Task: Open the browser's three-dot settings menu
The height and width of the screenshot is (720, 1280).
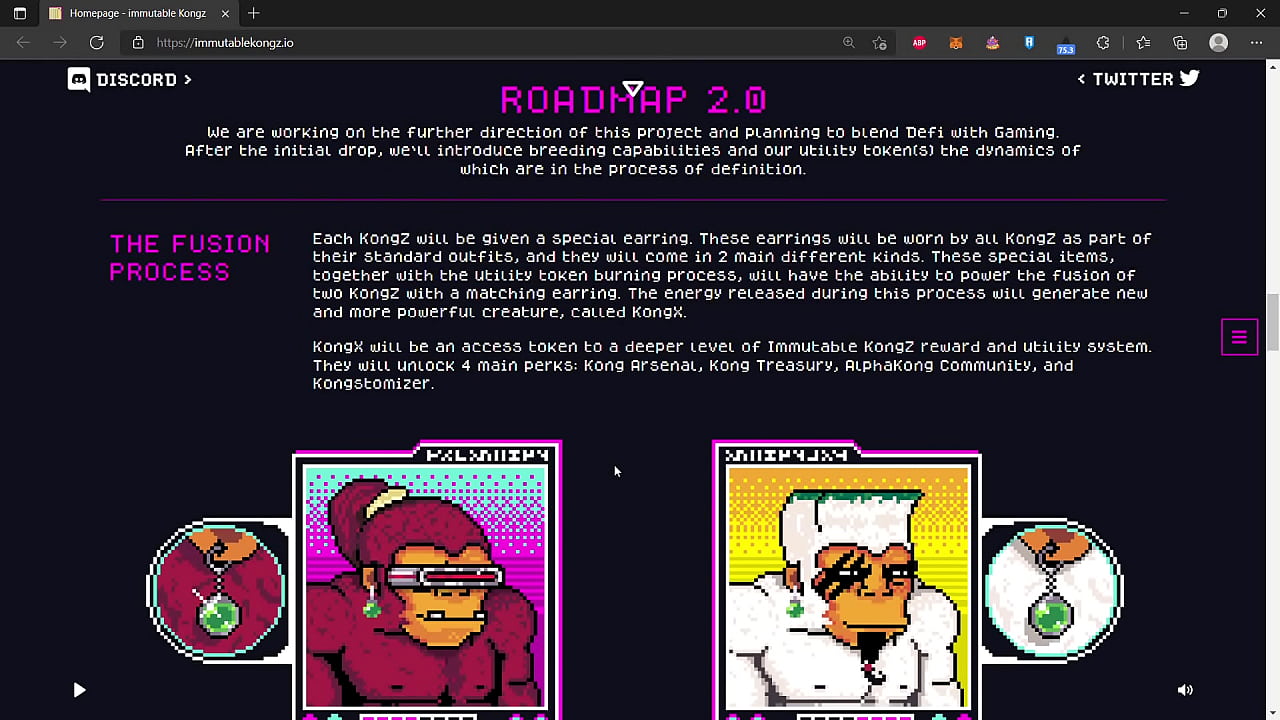Action: [1256, 43]
